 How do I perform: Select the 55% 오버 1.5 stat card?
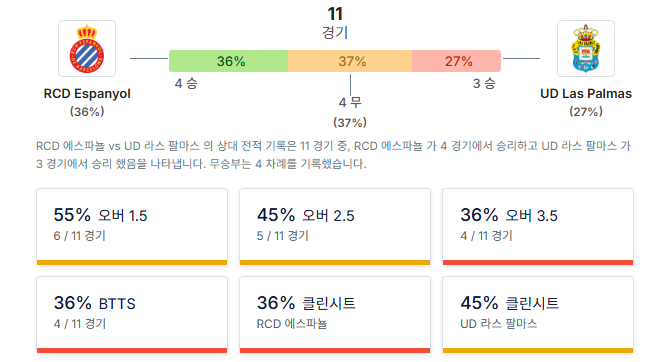coord(132,227)
